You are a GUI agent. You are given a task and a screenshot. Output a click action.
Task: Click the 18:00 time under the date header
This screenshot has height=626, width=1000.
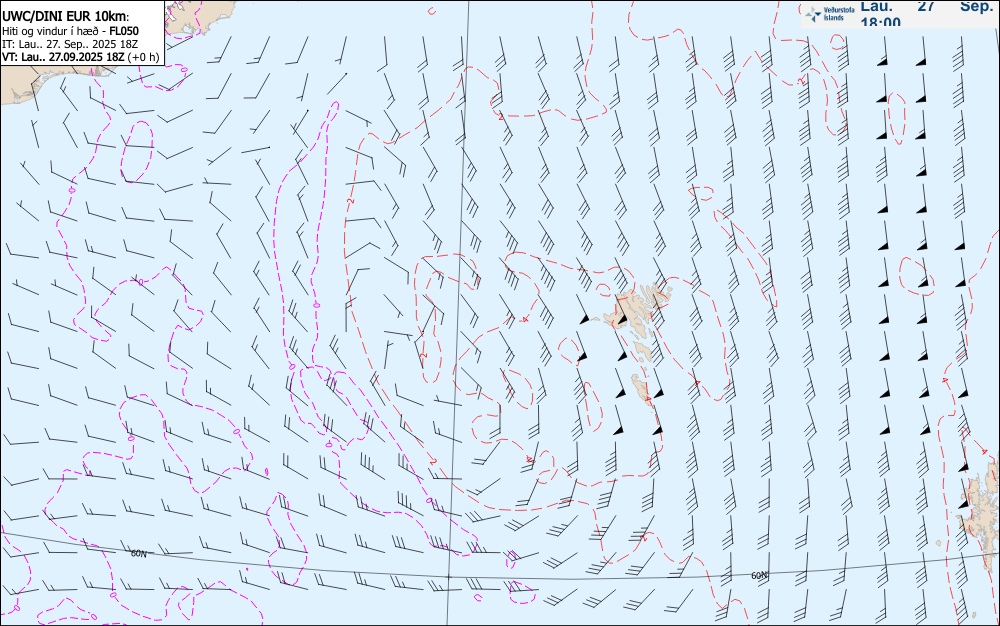point(881,22)
